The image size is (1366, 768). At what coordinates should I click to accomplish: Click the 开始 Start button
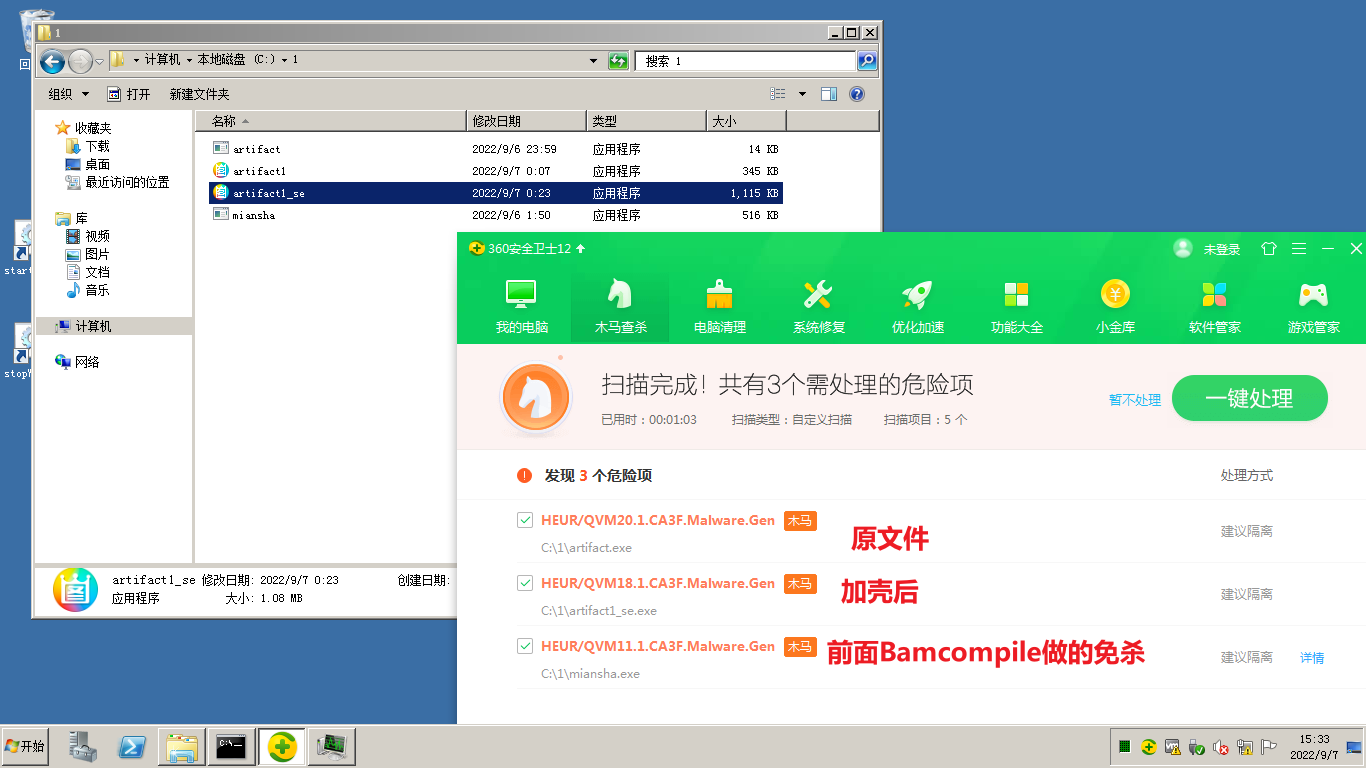[25, 746]
